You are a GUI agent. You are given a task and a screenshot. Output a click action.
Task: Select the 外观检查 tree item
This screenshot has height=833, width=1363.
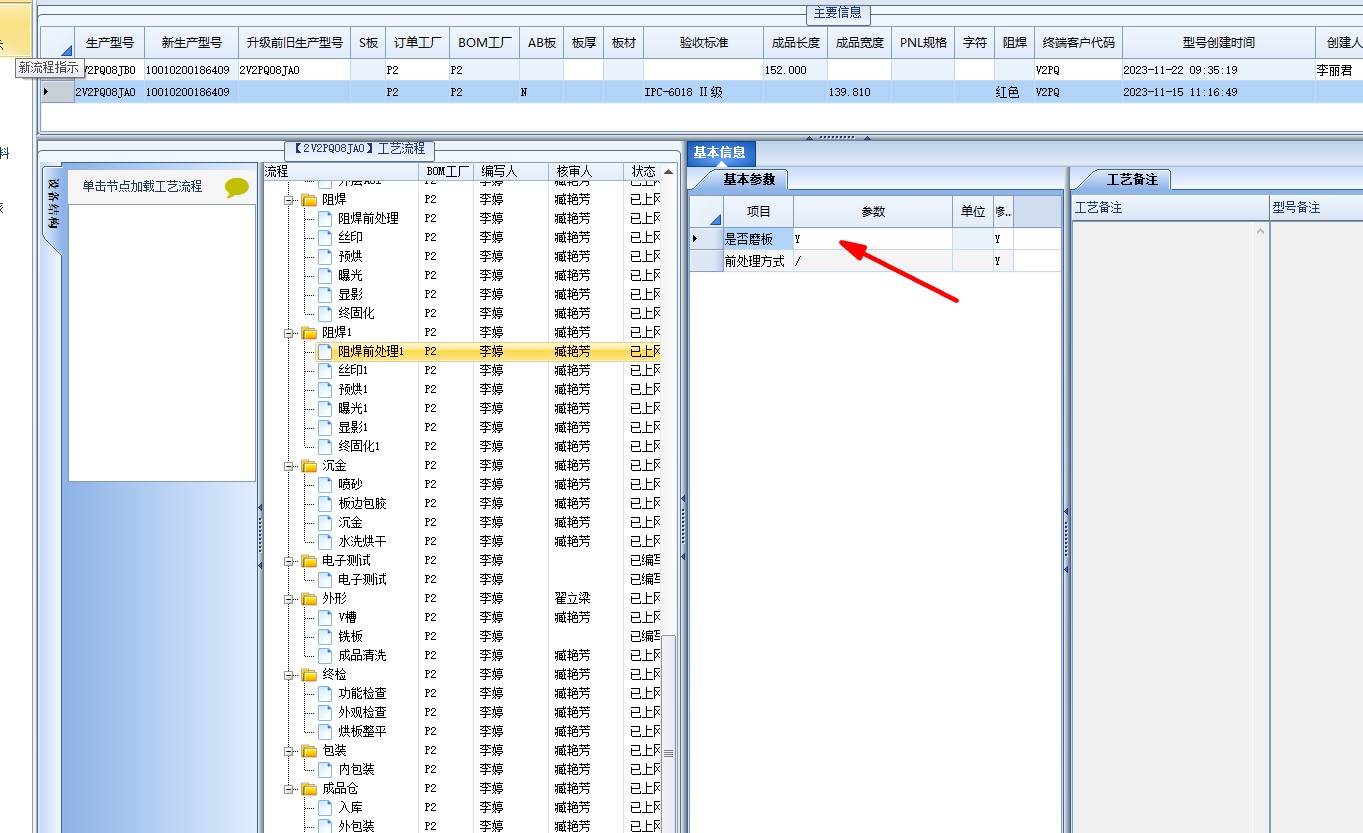point(362,713)
